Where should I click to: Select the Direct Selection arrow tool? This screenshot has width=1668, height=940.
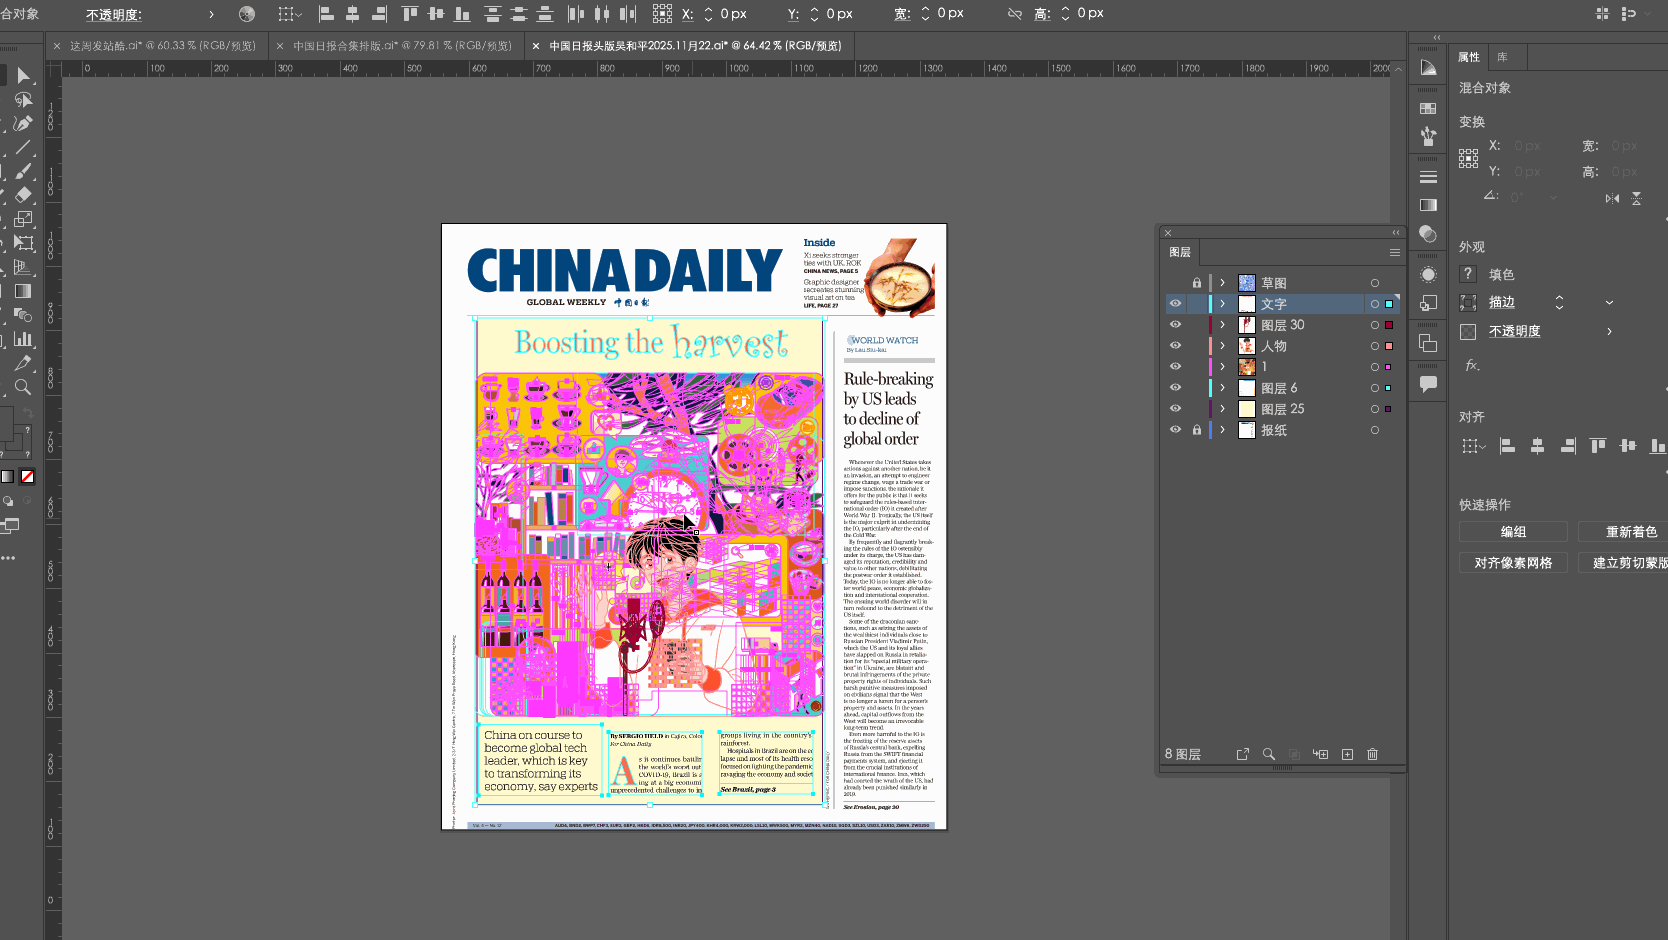(x=23, y=76)
